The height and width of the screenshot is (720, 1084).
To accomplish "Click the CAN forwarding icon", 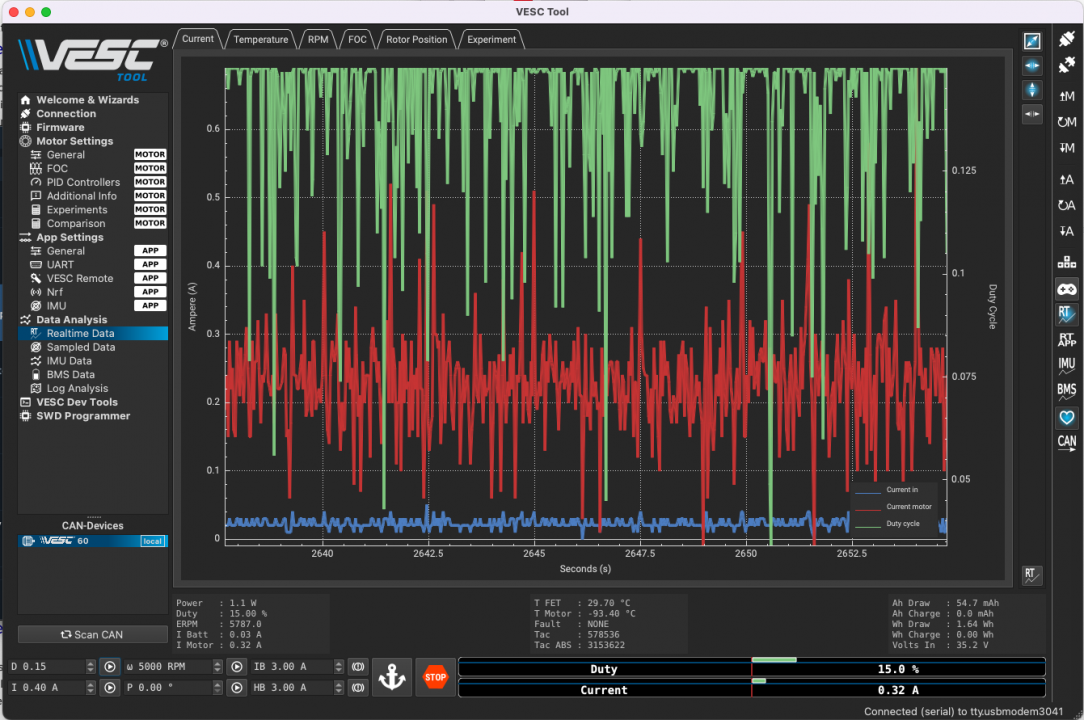I will [1065, 442].
